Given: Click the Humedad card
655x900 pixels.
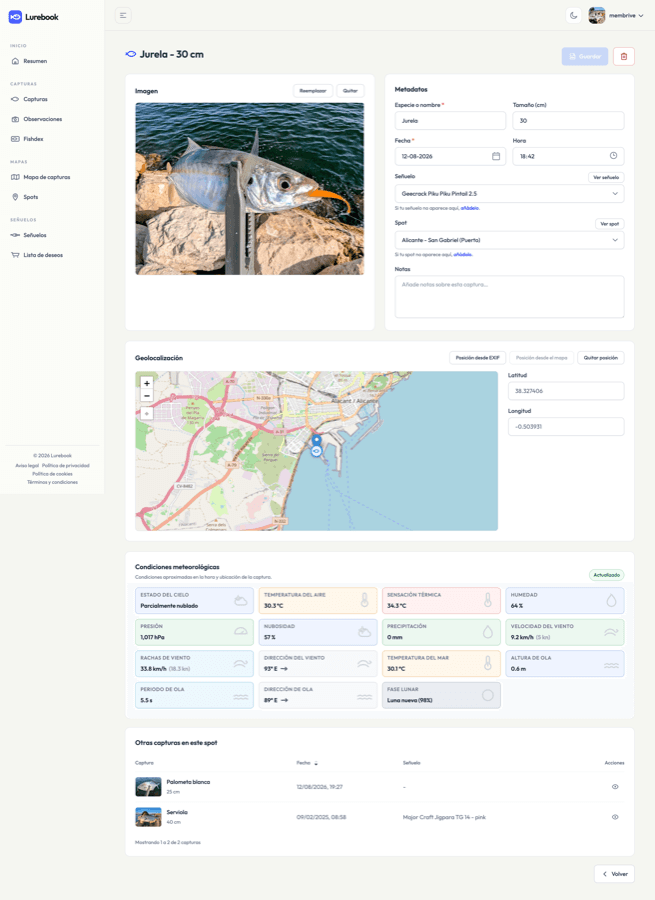Looking at the screenshot, I should pyautogui.click(x=565, y=600).
